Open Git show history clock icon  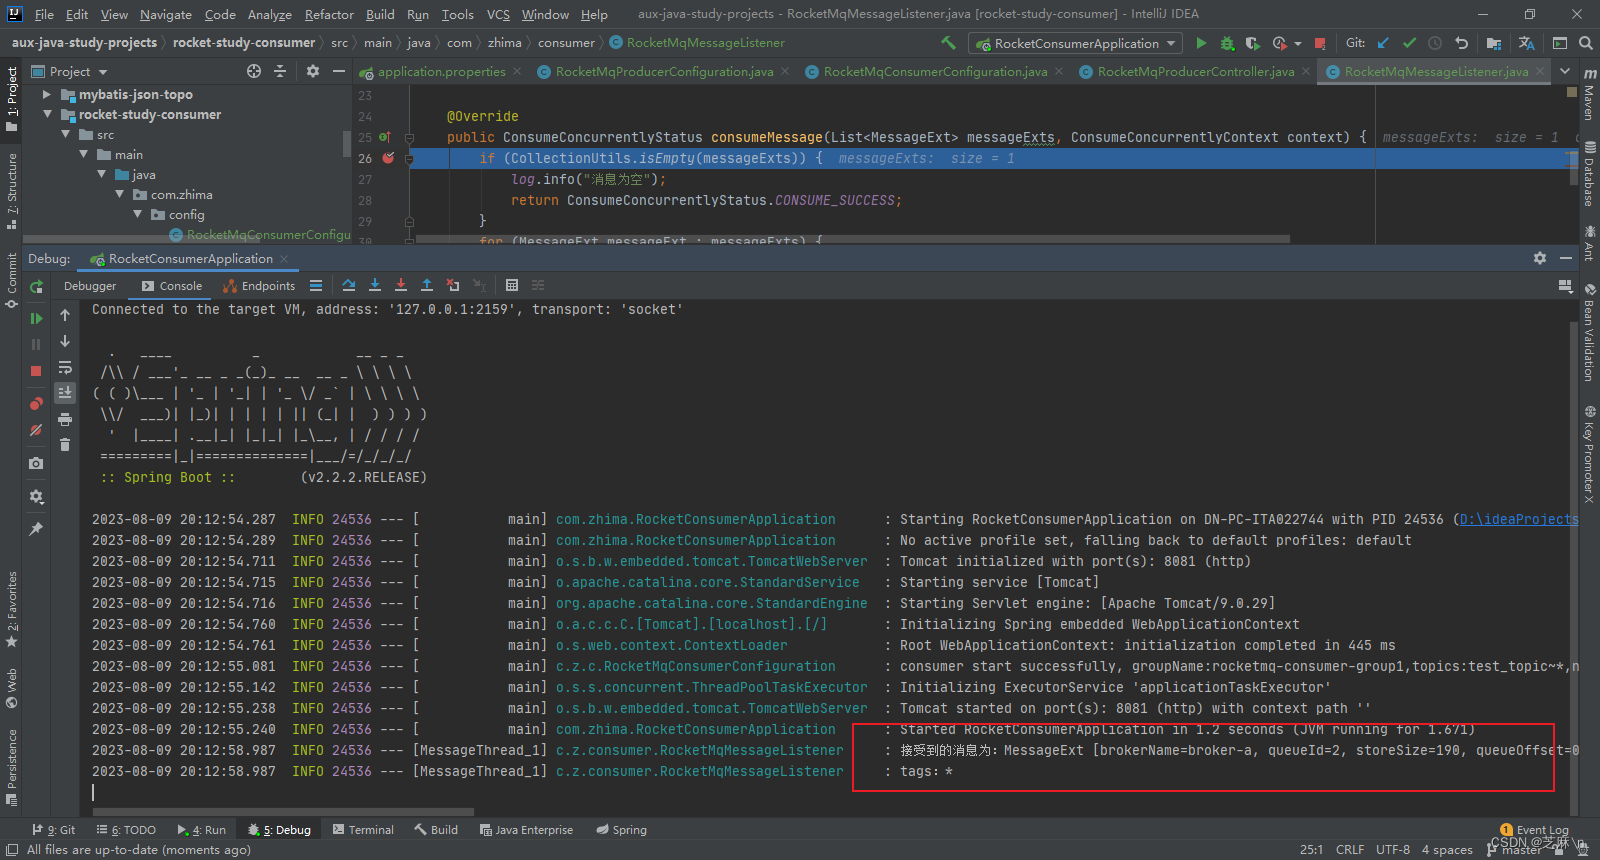pos(1435,43)
